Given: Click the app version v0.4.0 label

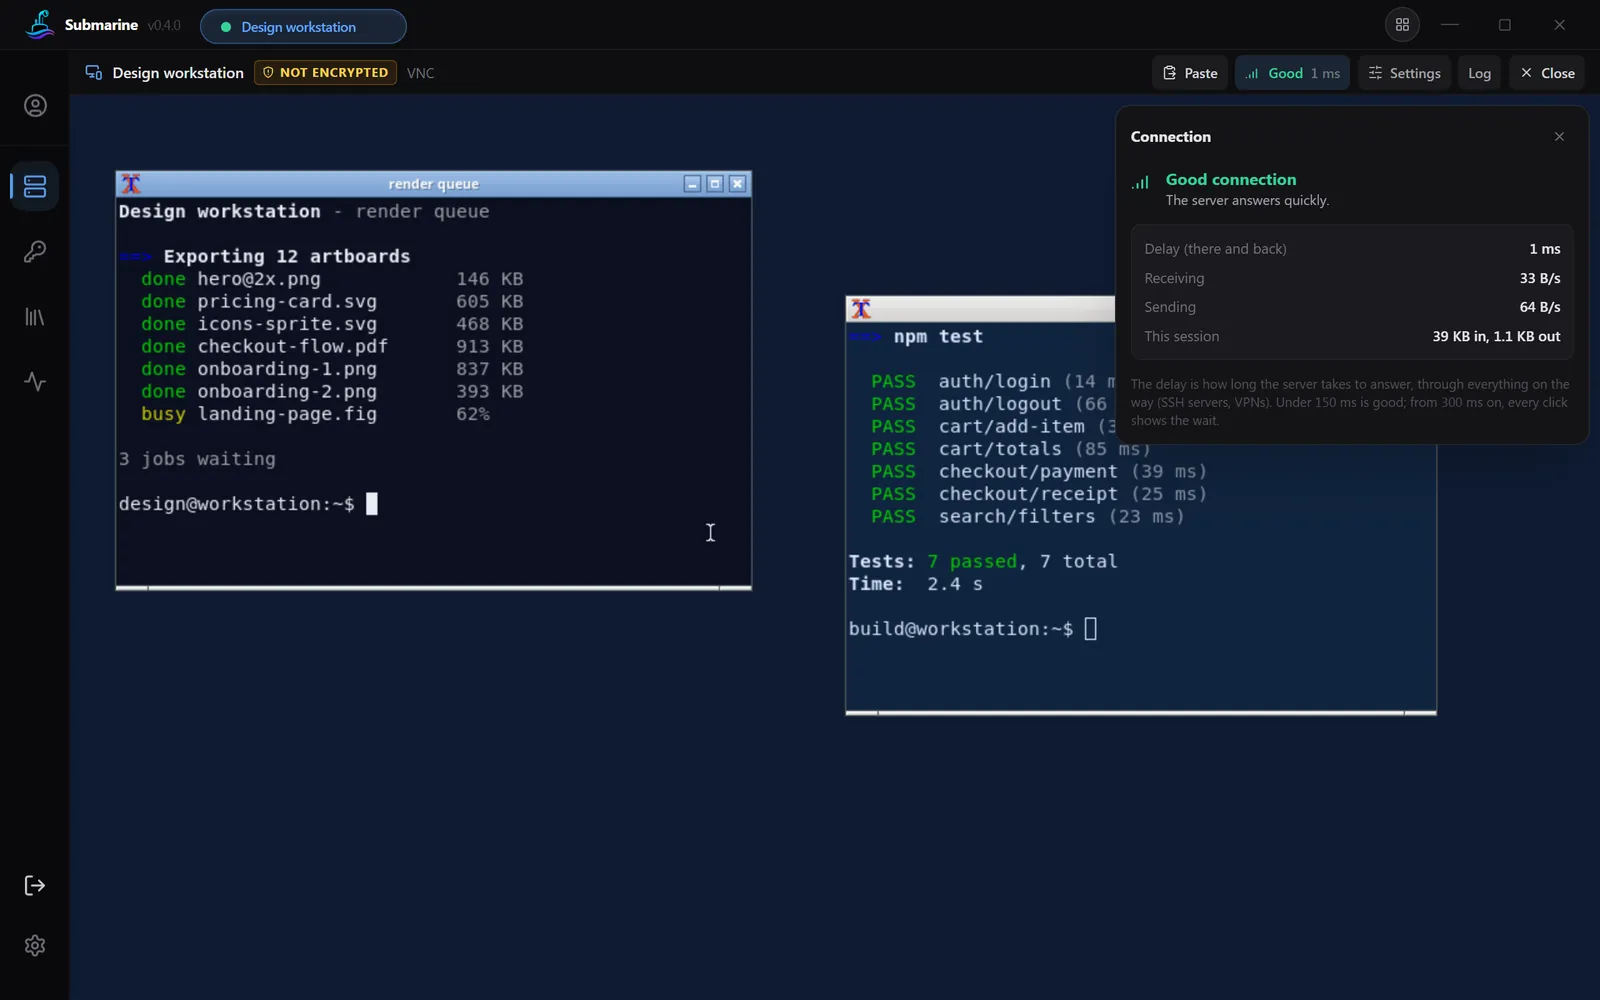Looking at the screenshot, I should [164, 26].
